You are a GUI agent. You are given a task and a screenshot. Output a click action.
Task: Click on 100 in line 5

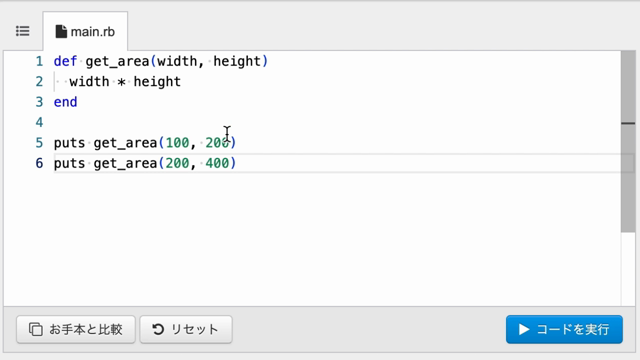pyautogui.click(x=177, y=142)
